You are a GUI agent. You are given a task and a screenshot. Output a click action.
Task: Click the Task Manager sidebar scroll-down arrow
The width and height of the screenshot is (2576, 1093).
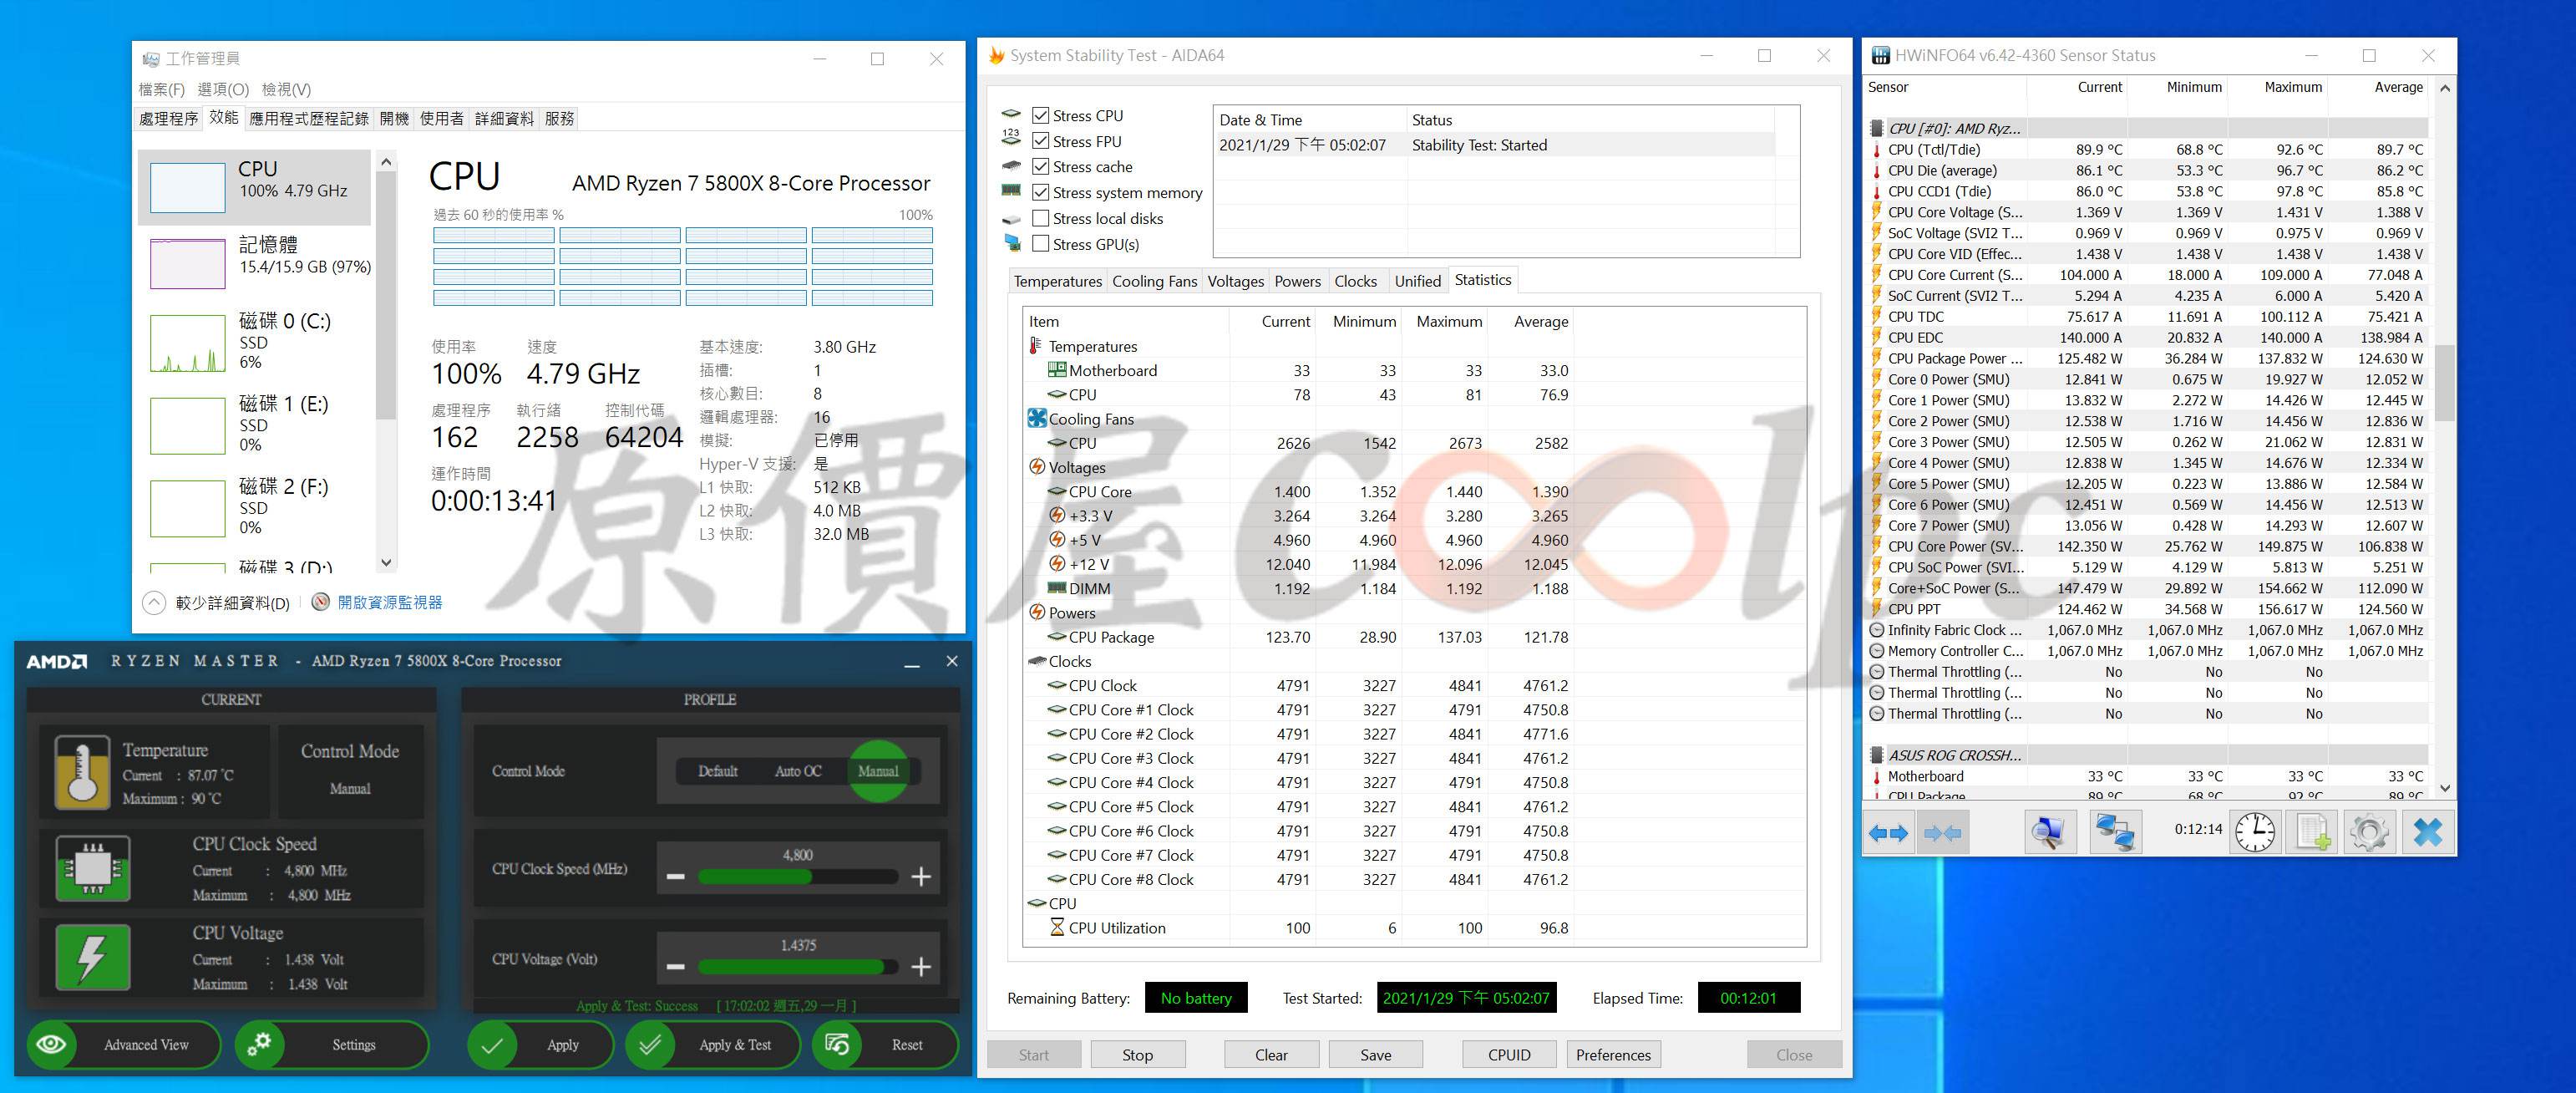click(387, 563)
